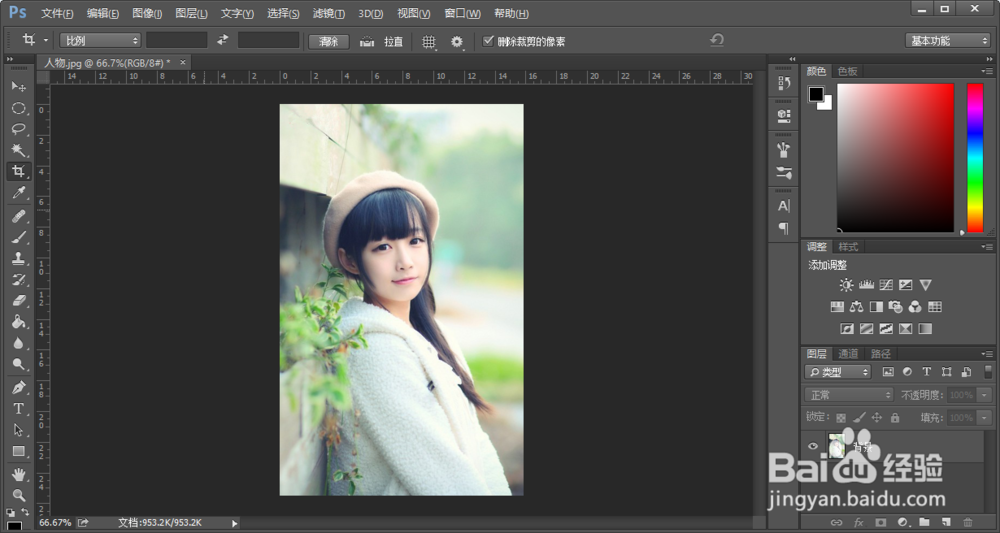Select the Healing Brush tool
The height and width of the screenshot is (533, 1000).
coord(18,217)
